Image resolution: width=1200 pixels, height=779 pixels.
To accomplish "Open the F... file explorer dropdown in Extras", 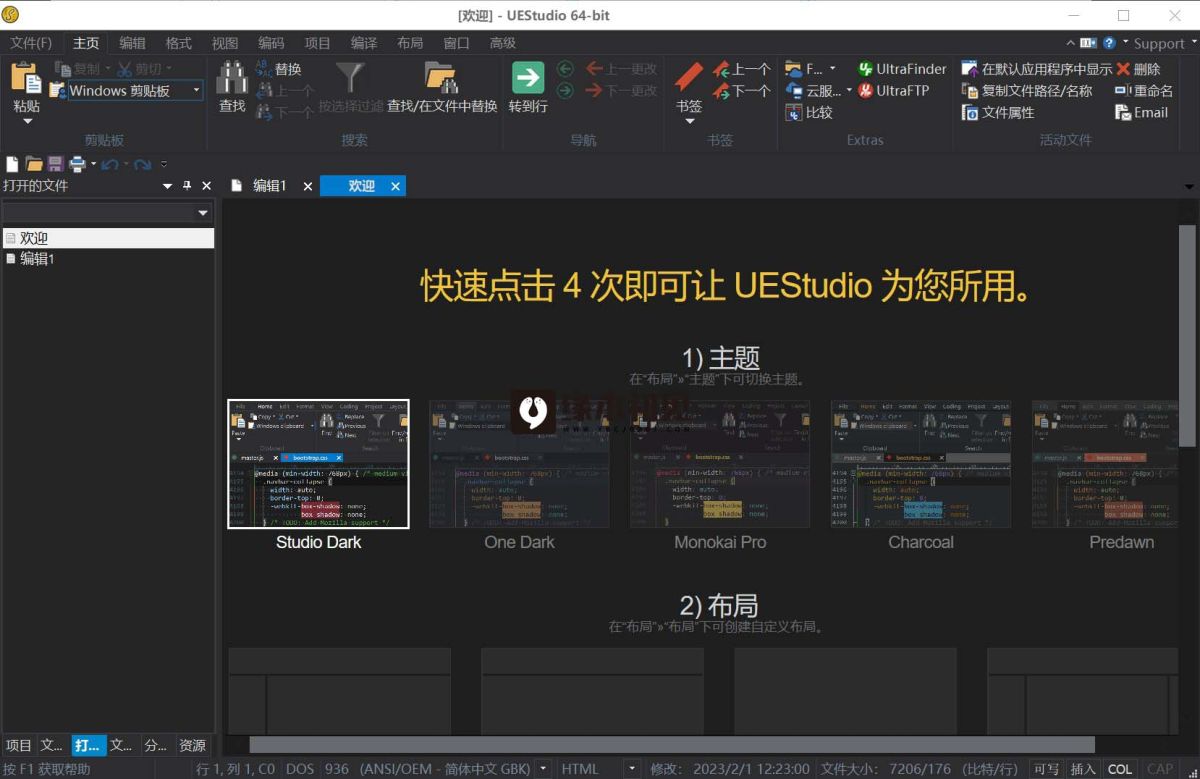I will tap(832, 69).
